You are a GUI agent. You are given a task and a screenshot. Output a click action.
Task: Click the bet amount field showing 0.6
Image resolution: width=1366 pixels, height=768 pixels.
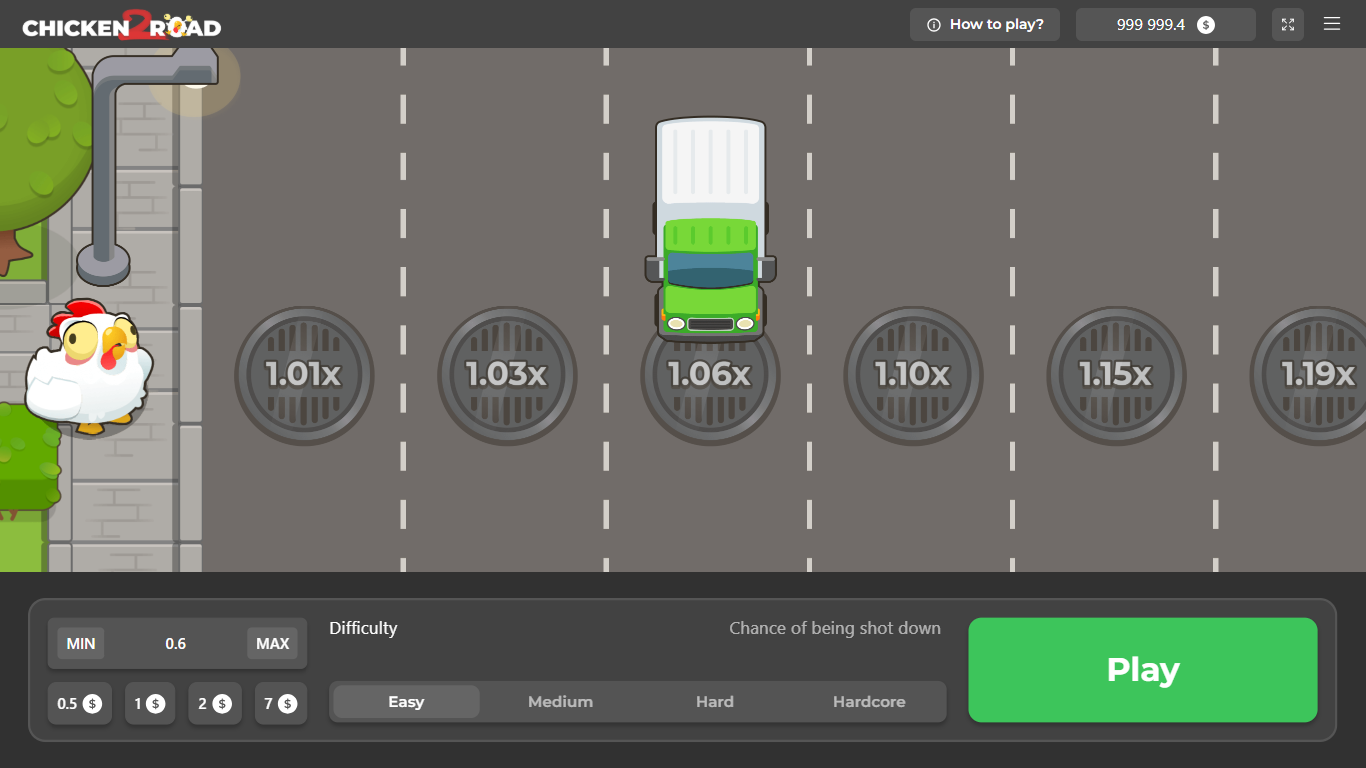[x=176, y=644]
